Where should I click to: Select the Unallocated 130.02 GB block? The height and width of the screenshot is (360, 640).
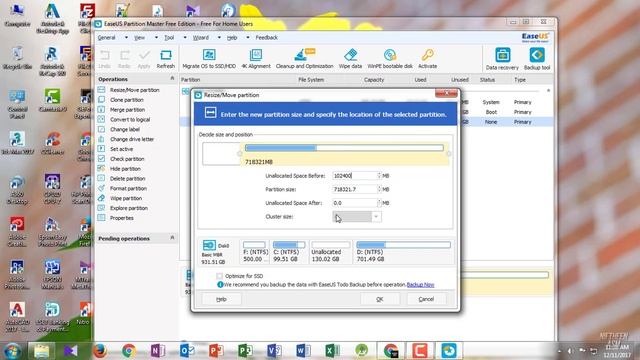(x=330, y=252)
